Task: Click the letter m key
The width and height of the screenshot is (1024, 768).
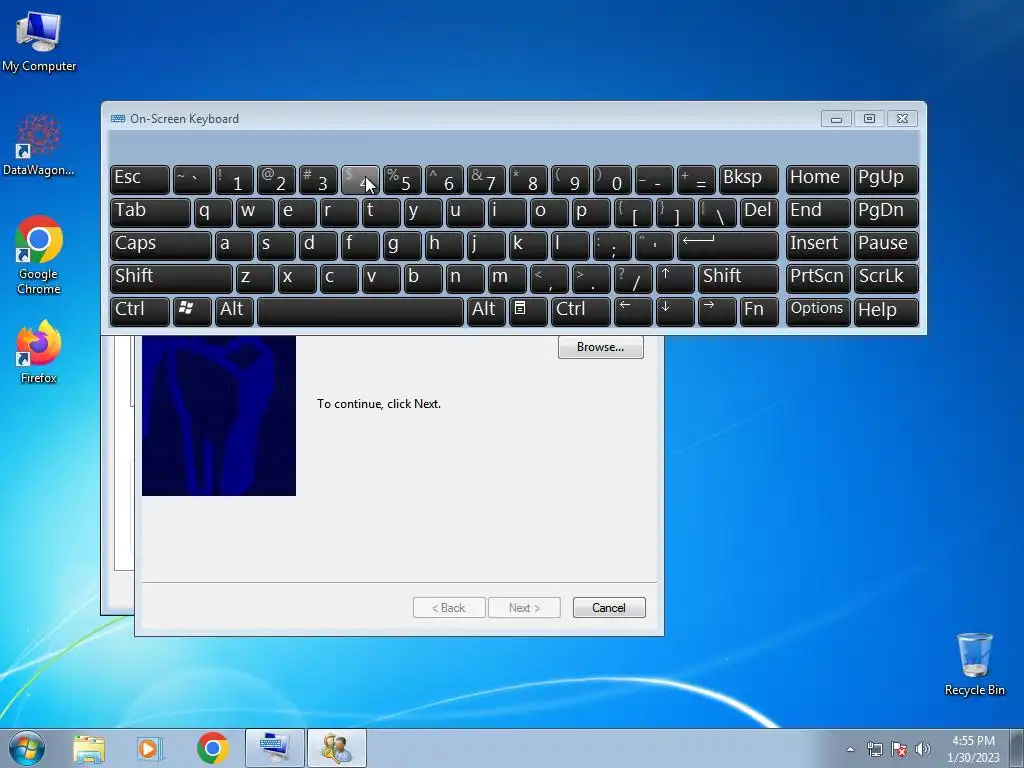Action: tap(507, 278)
